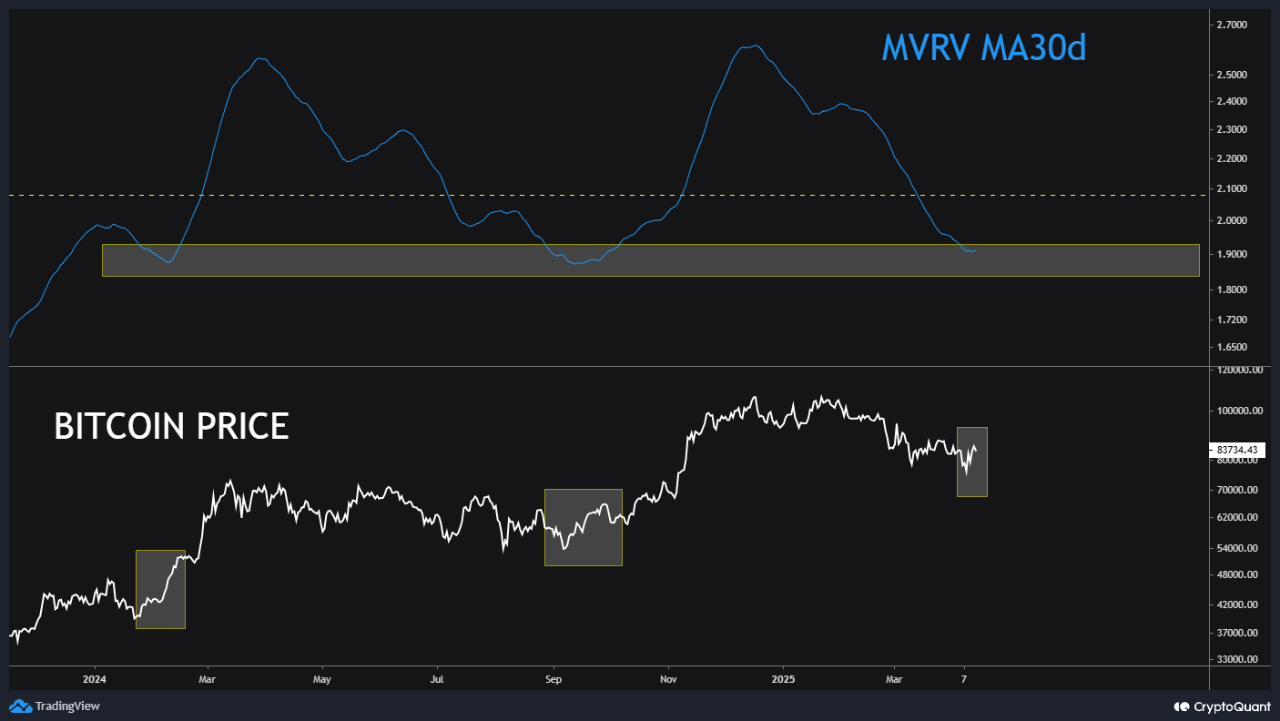The width and height of the screenshot is (1280, 721).
Task: Select the gray box near the February rally
Action: click(x=160, y=588)
